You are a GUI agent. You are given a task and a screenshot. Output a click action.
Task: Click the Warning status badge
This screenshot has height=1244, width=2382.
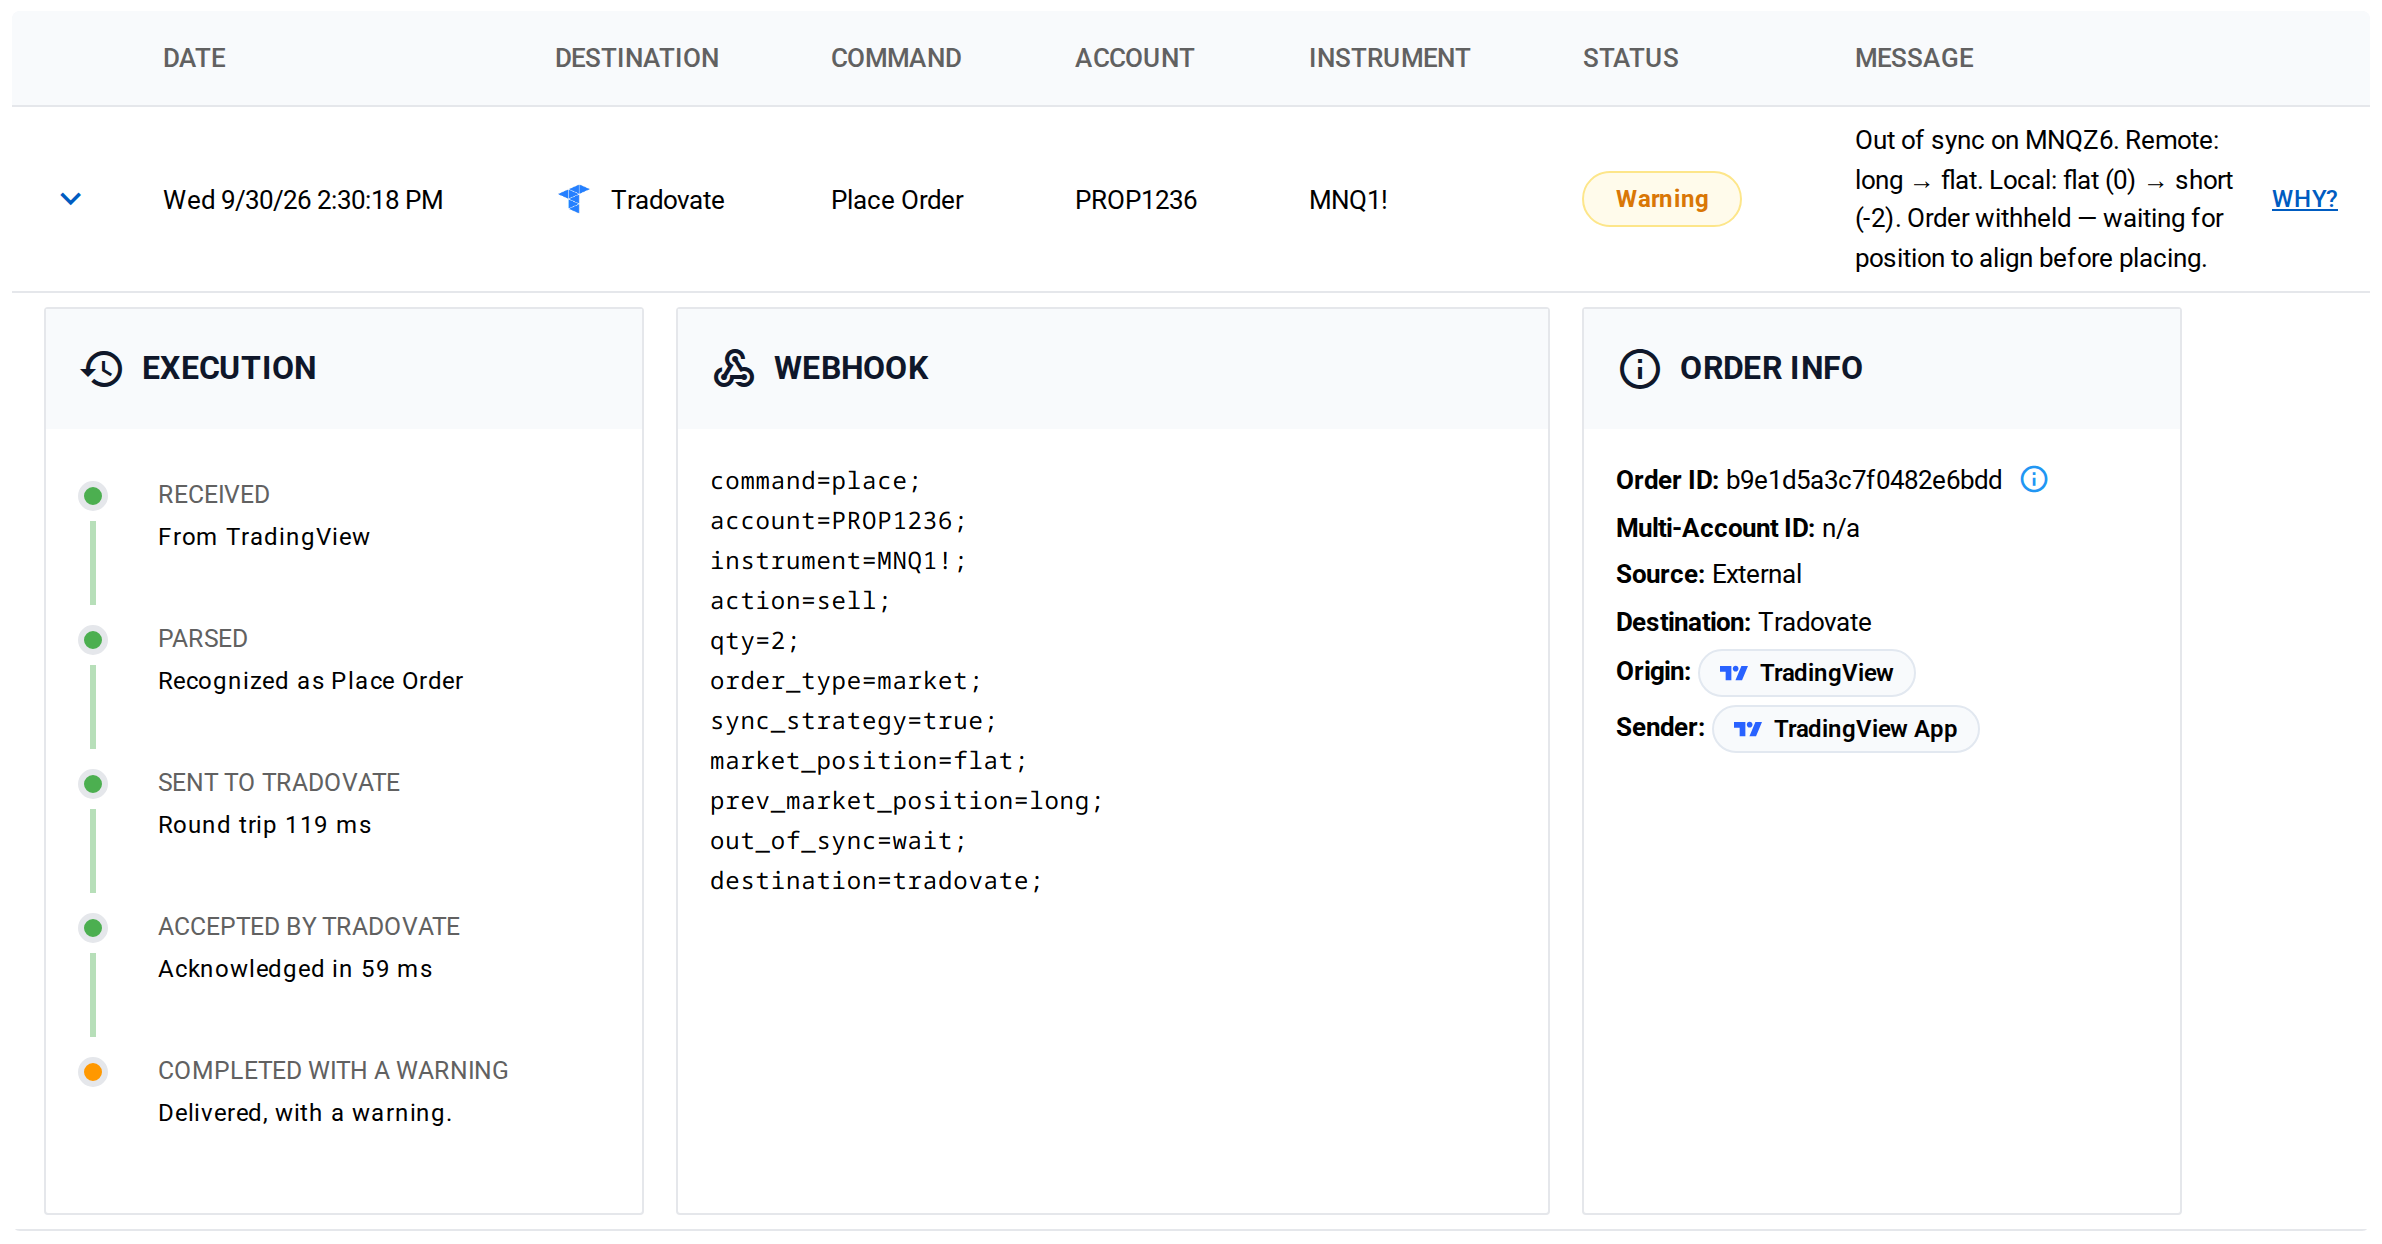click(1661, 199)
